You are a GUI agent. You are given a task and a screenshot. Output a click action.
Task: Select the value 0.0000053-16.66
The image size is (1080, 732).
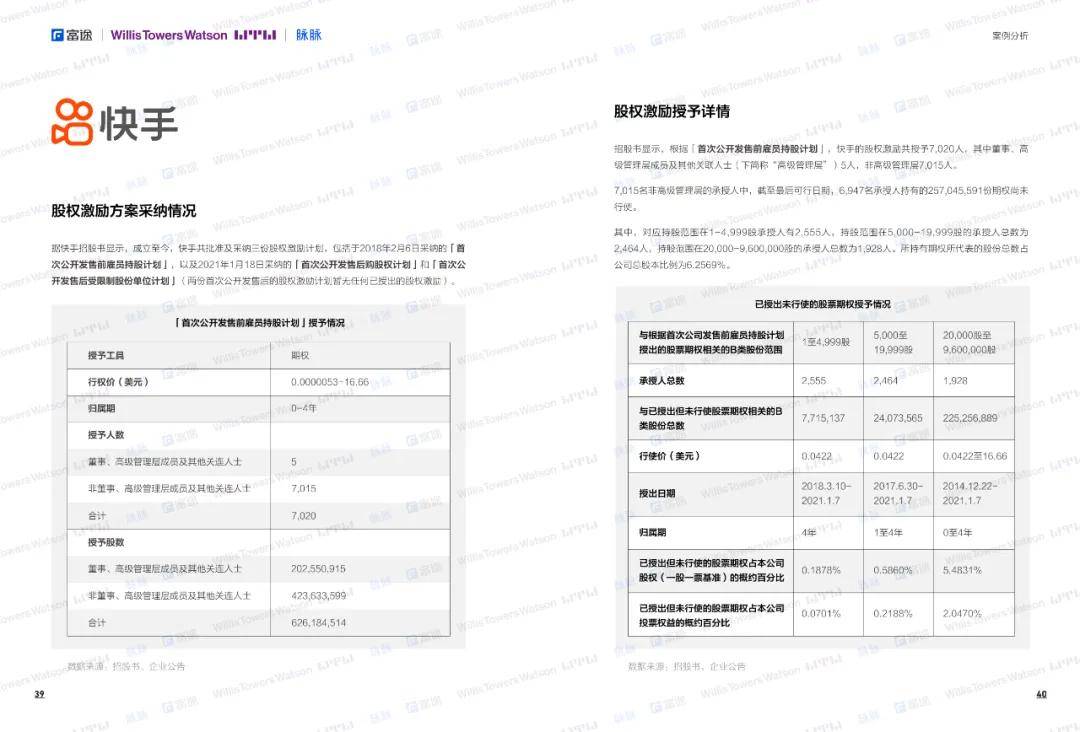[330, 381]
